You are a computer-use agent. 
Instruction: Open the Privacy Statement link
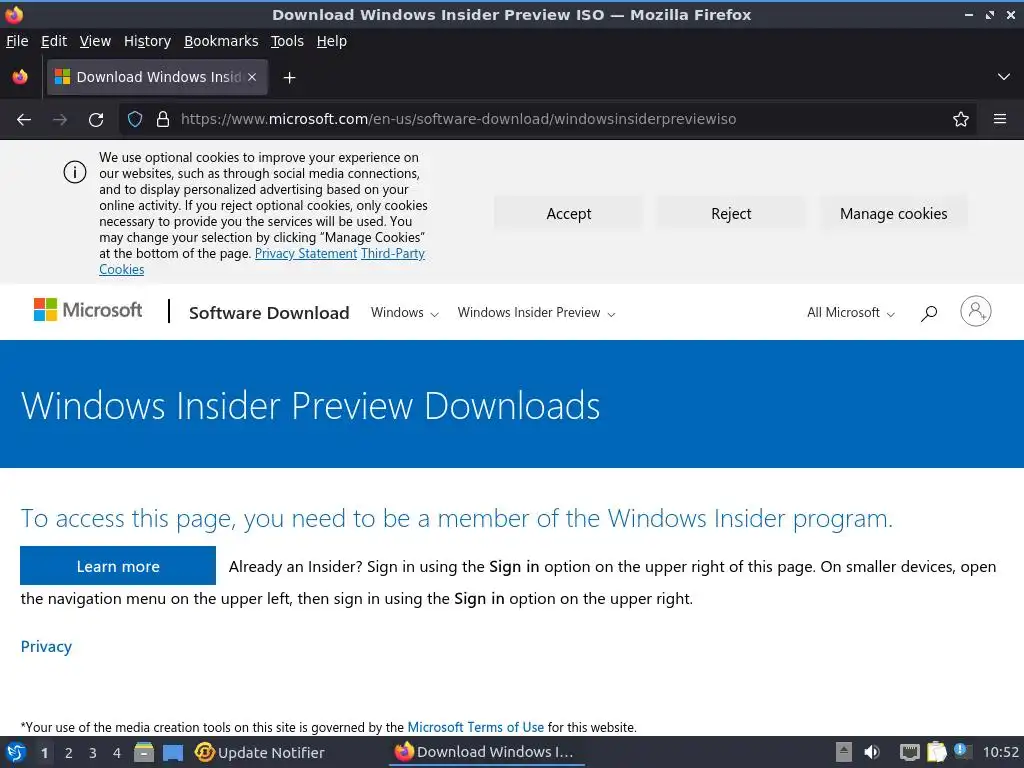click(306, 253)
